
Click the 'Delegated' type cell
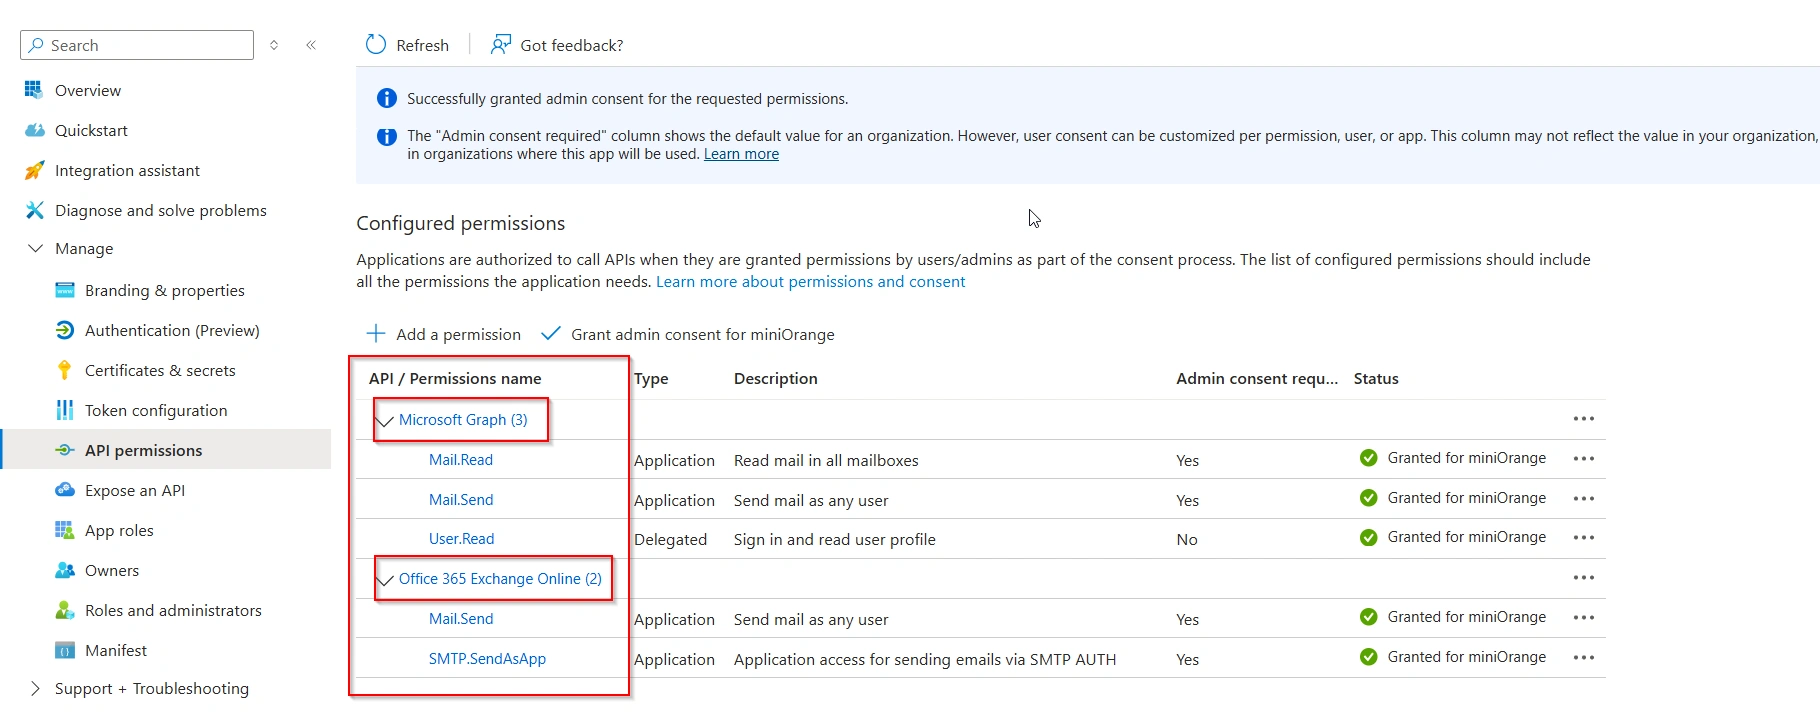pyautogui.click(x=670, y=539)
